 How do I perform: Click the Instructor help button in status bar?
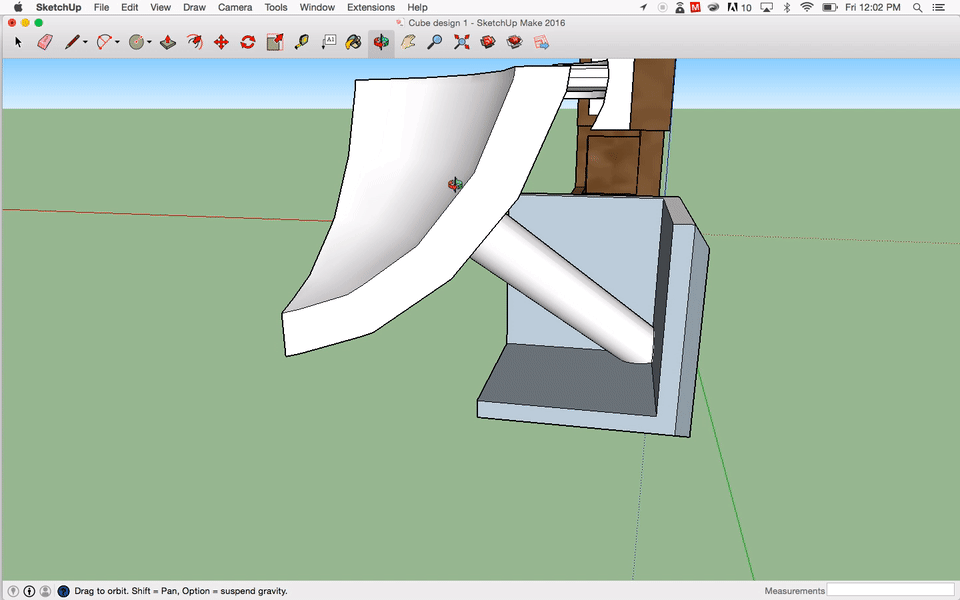(63, 591)
